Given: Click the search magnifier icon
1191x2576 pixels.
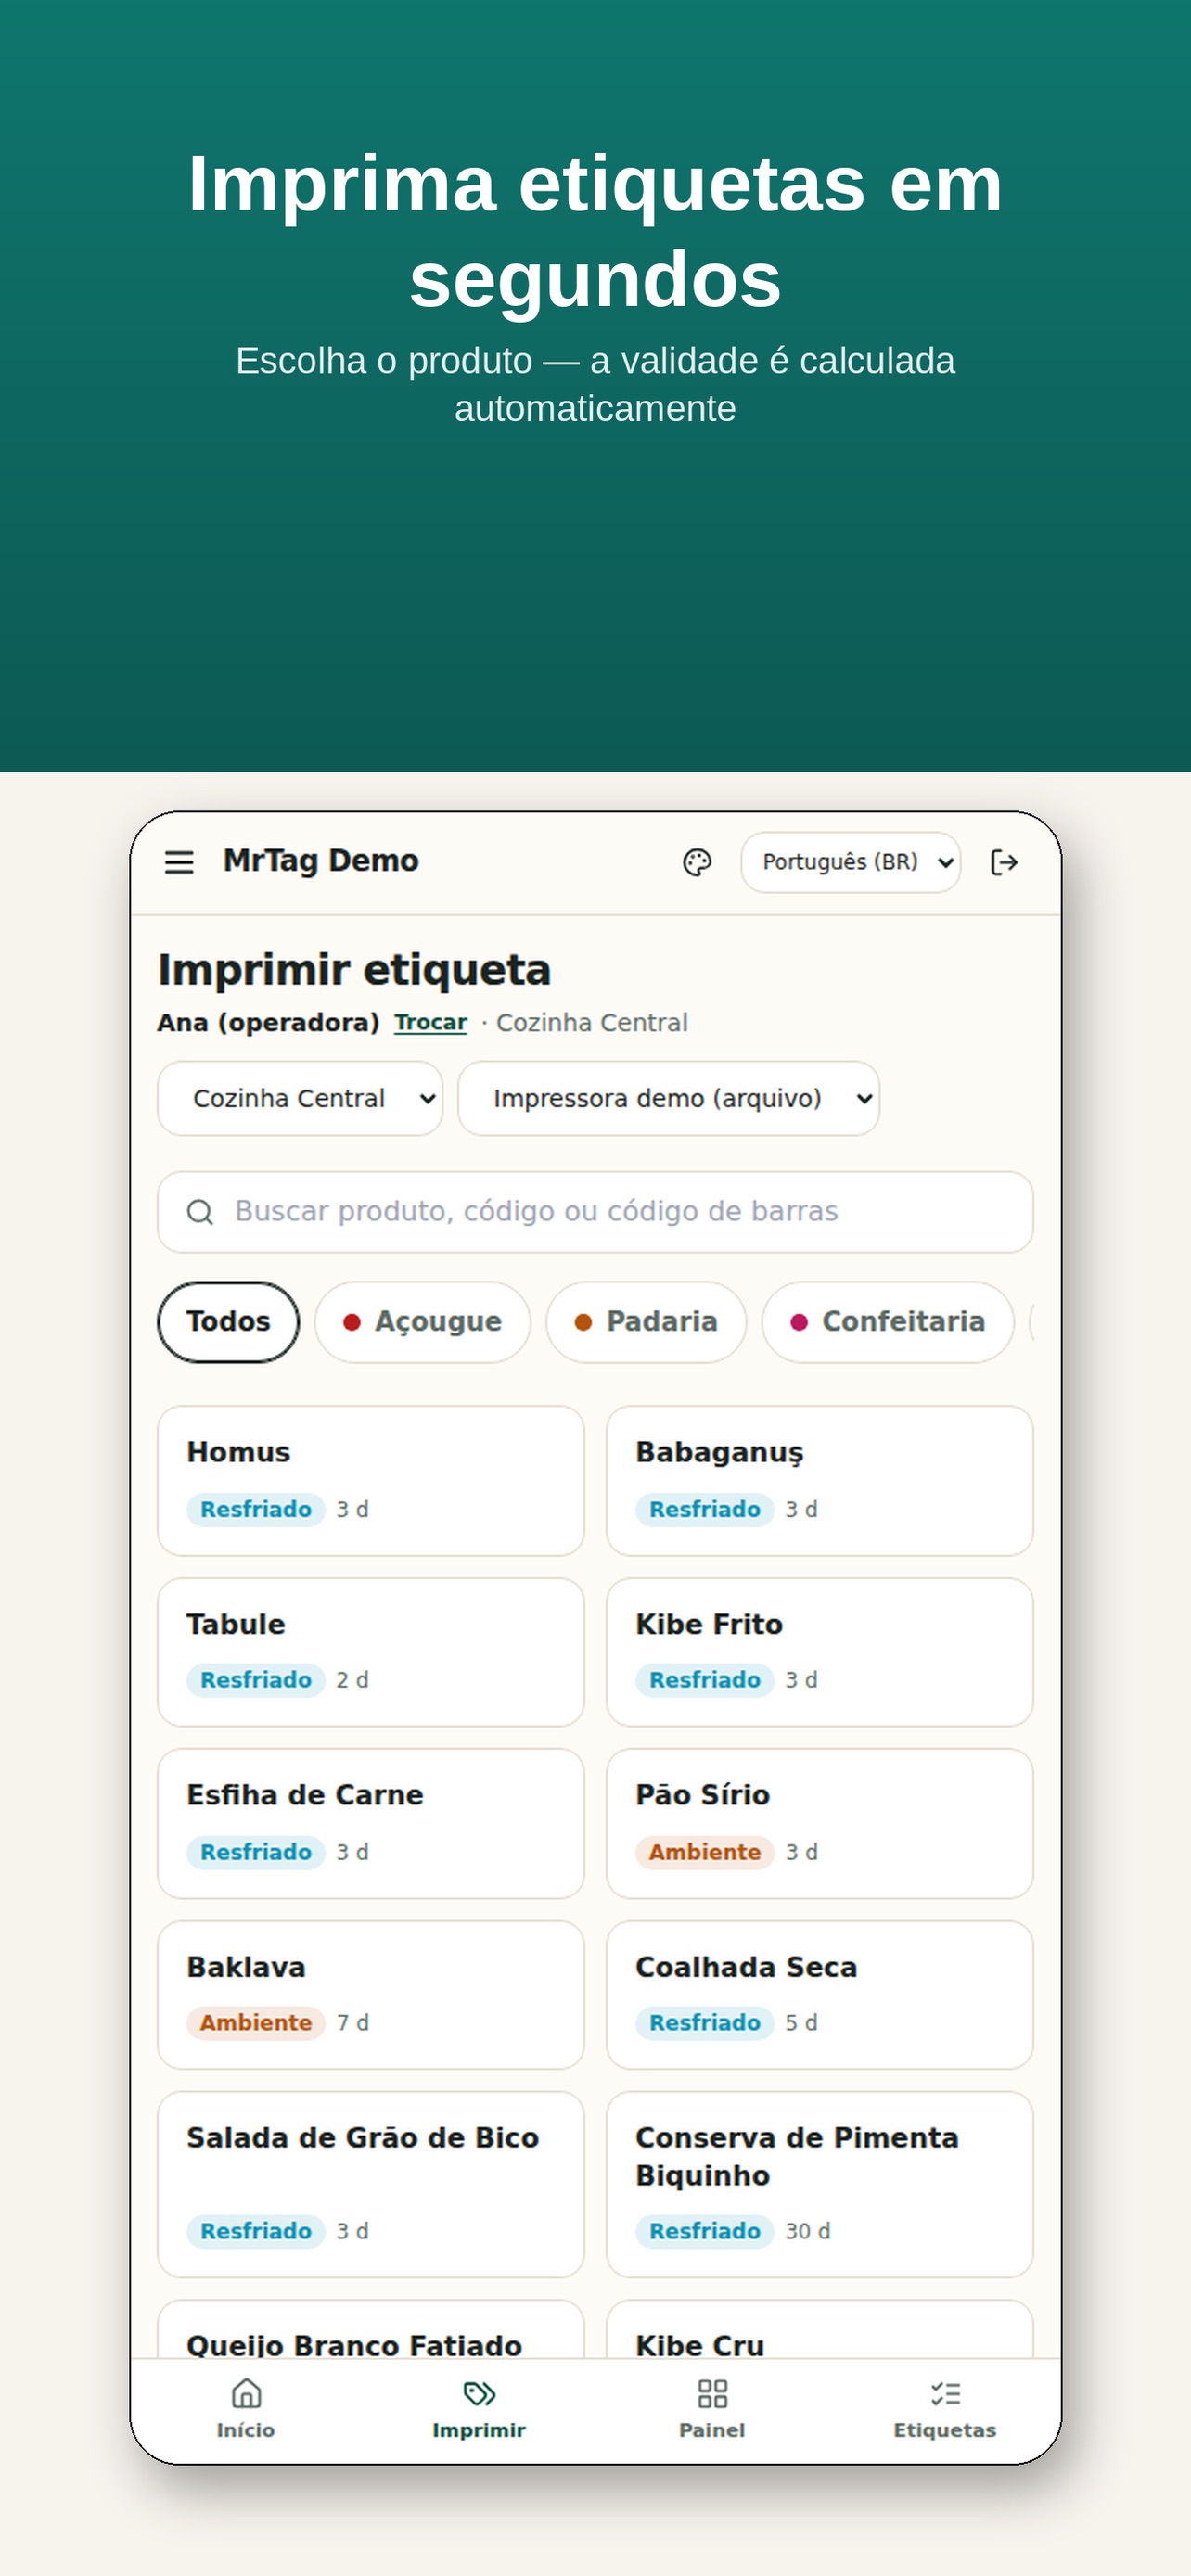Looking at the screenshot, I should point(200,1212).
